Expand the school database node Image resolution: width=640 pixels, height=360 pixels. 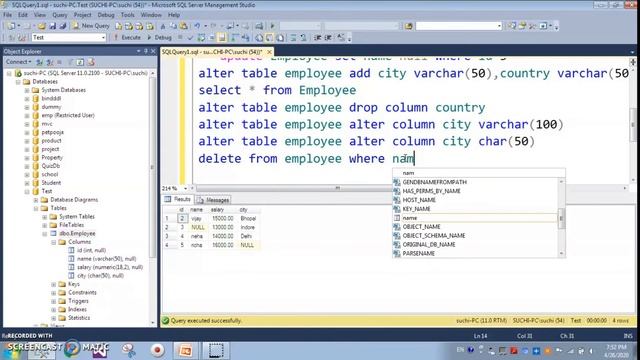click(27, 174)
